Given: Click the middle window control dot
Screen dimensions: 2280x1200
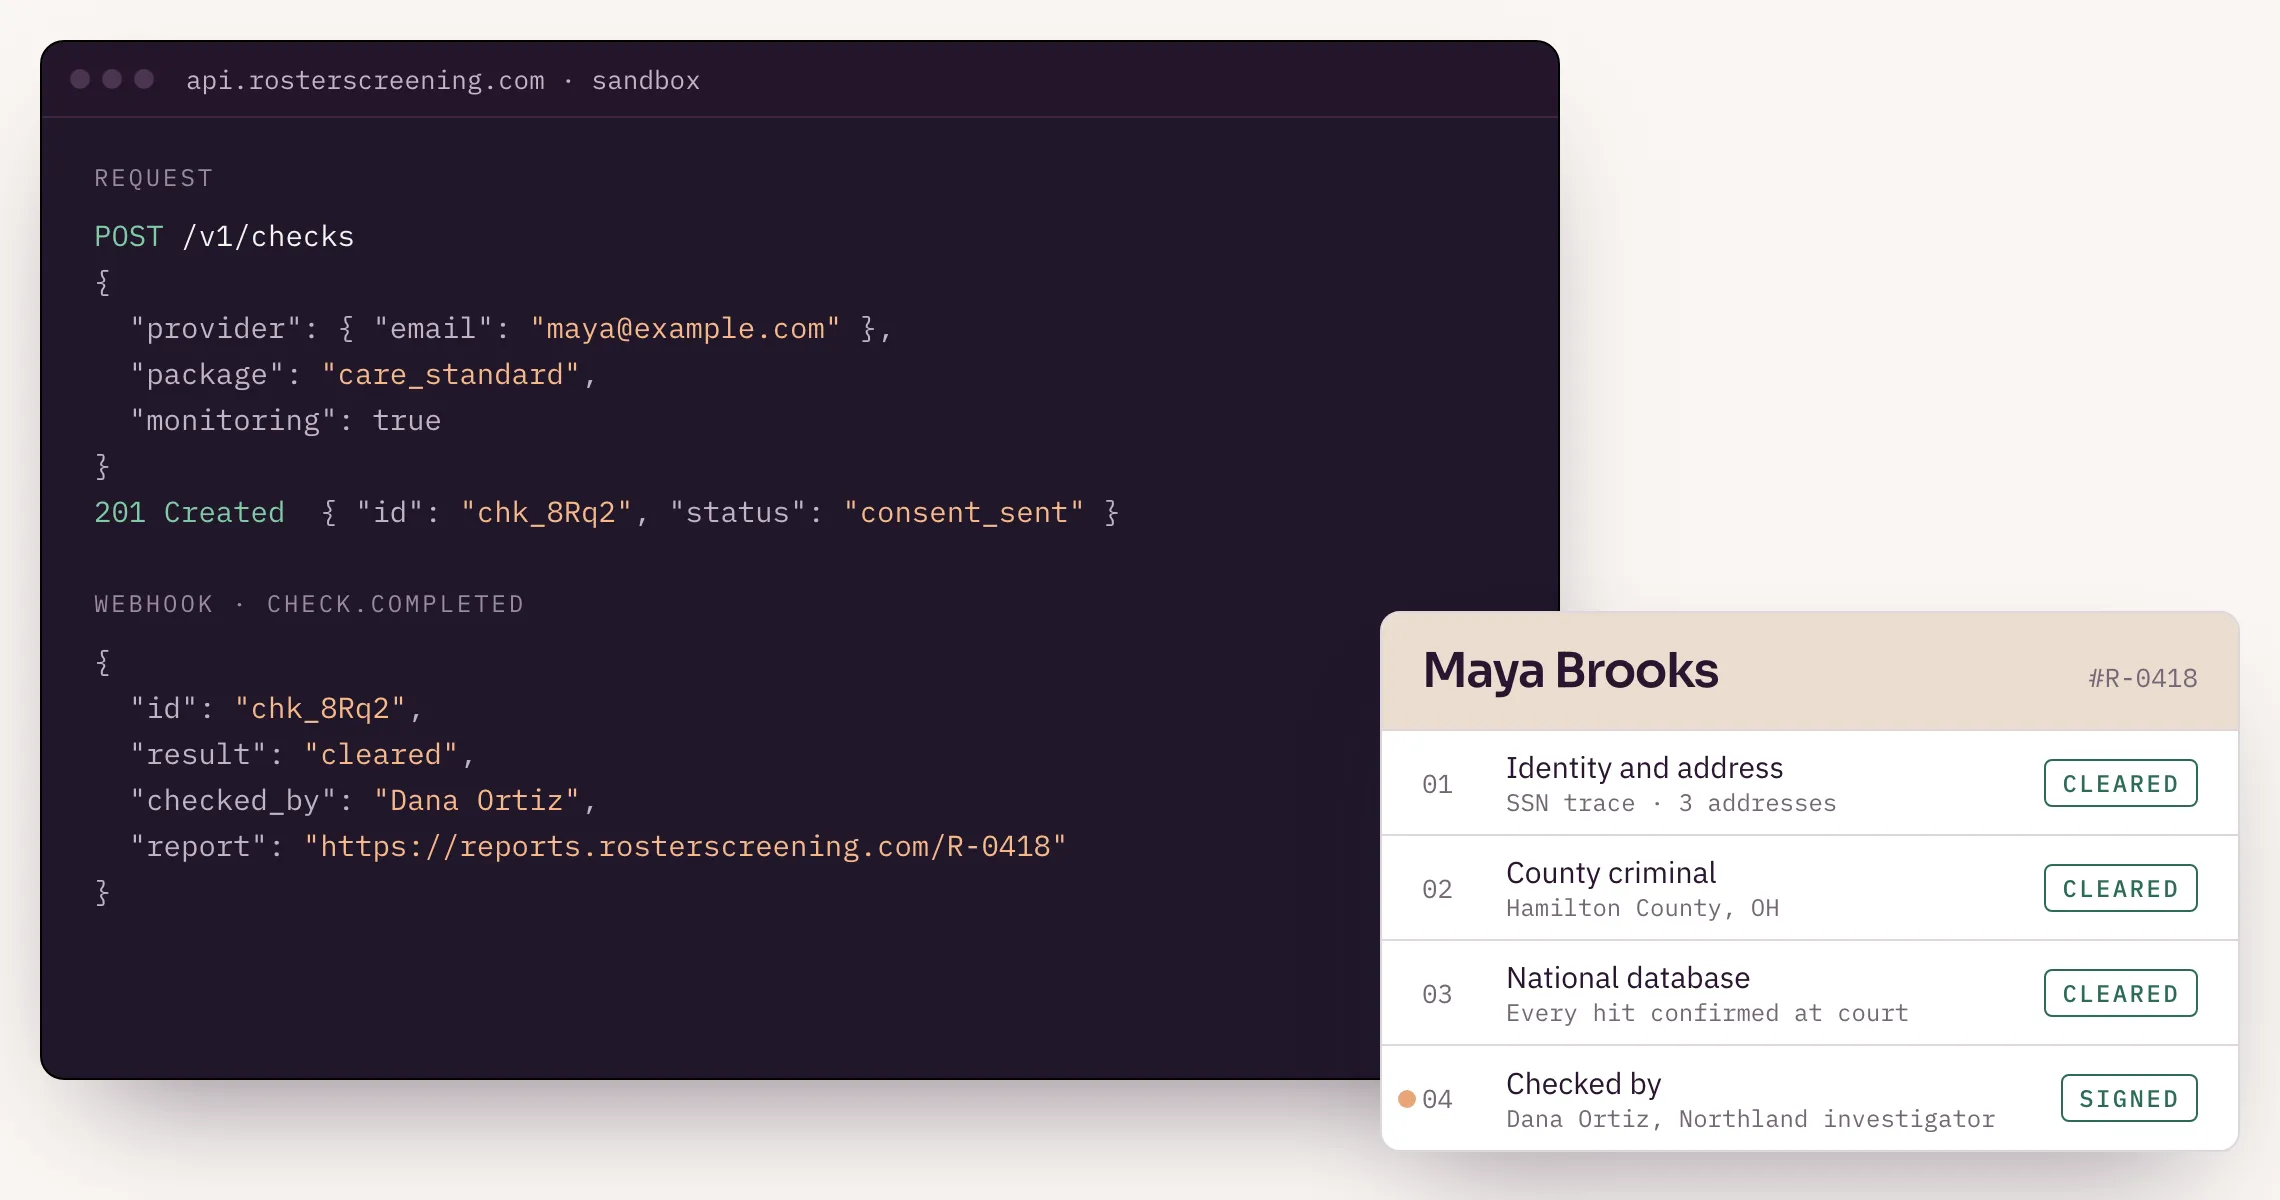Looking at the screenshot, I should click(112, 79).
